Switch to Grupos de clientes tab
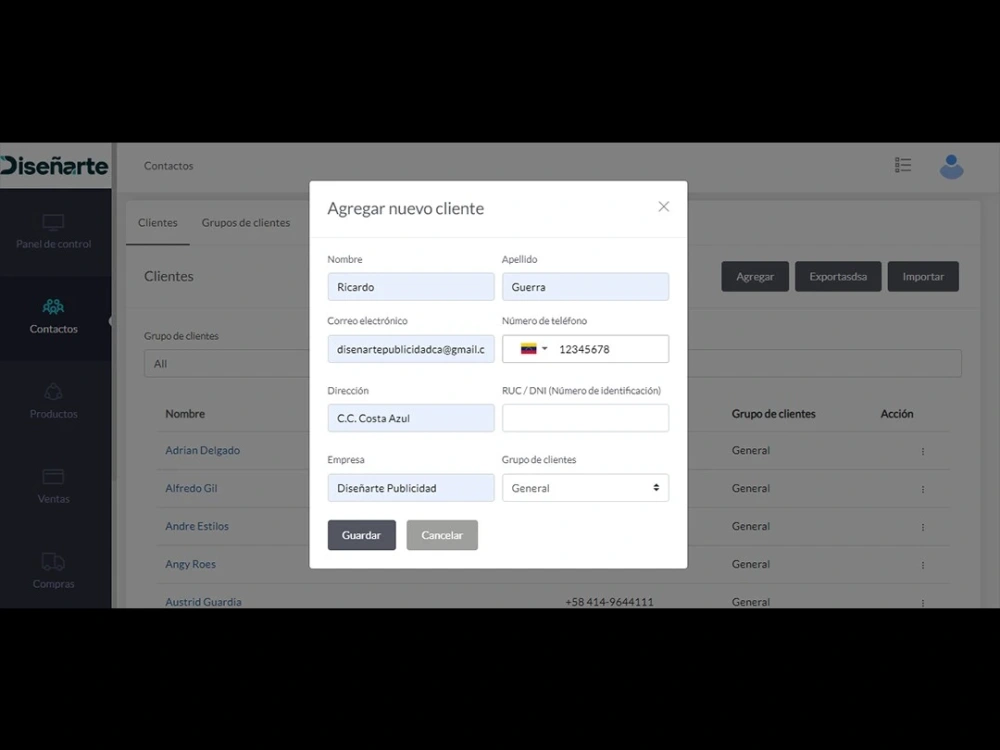 [246, 223]
